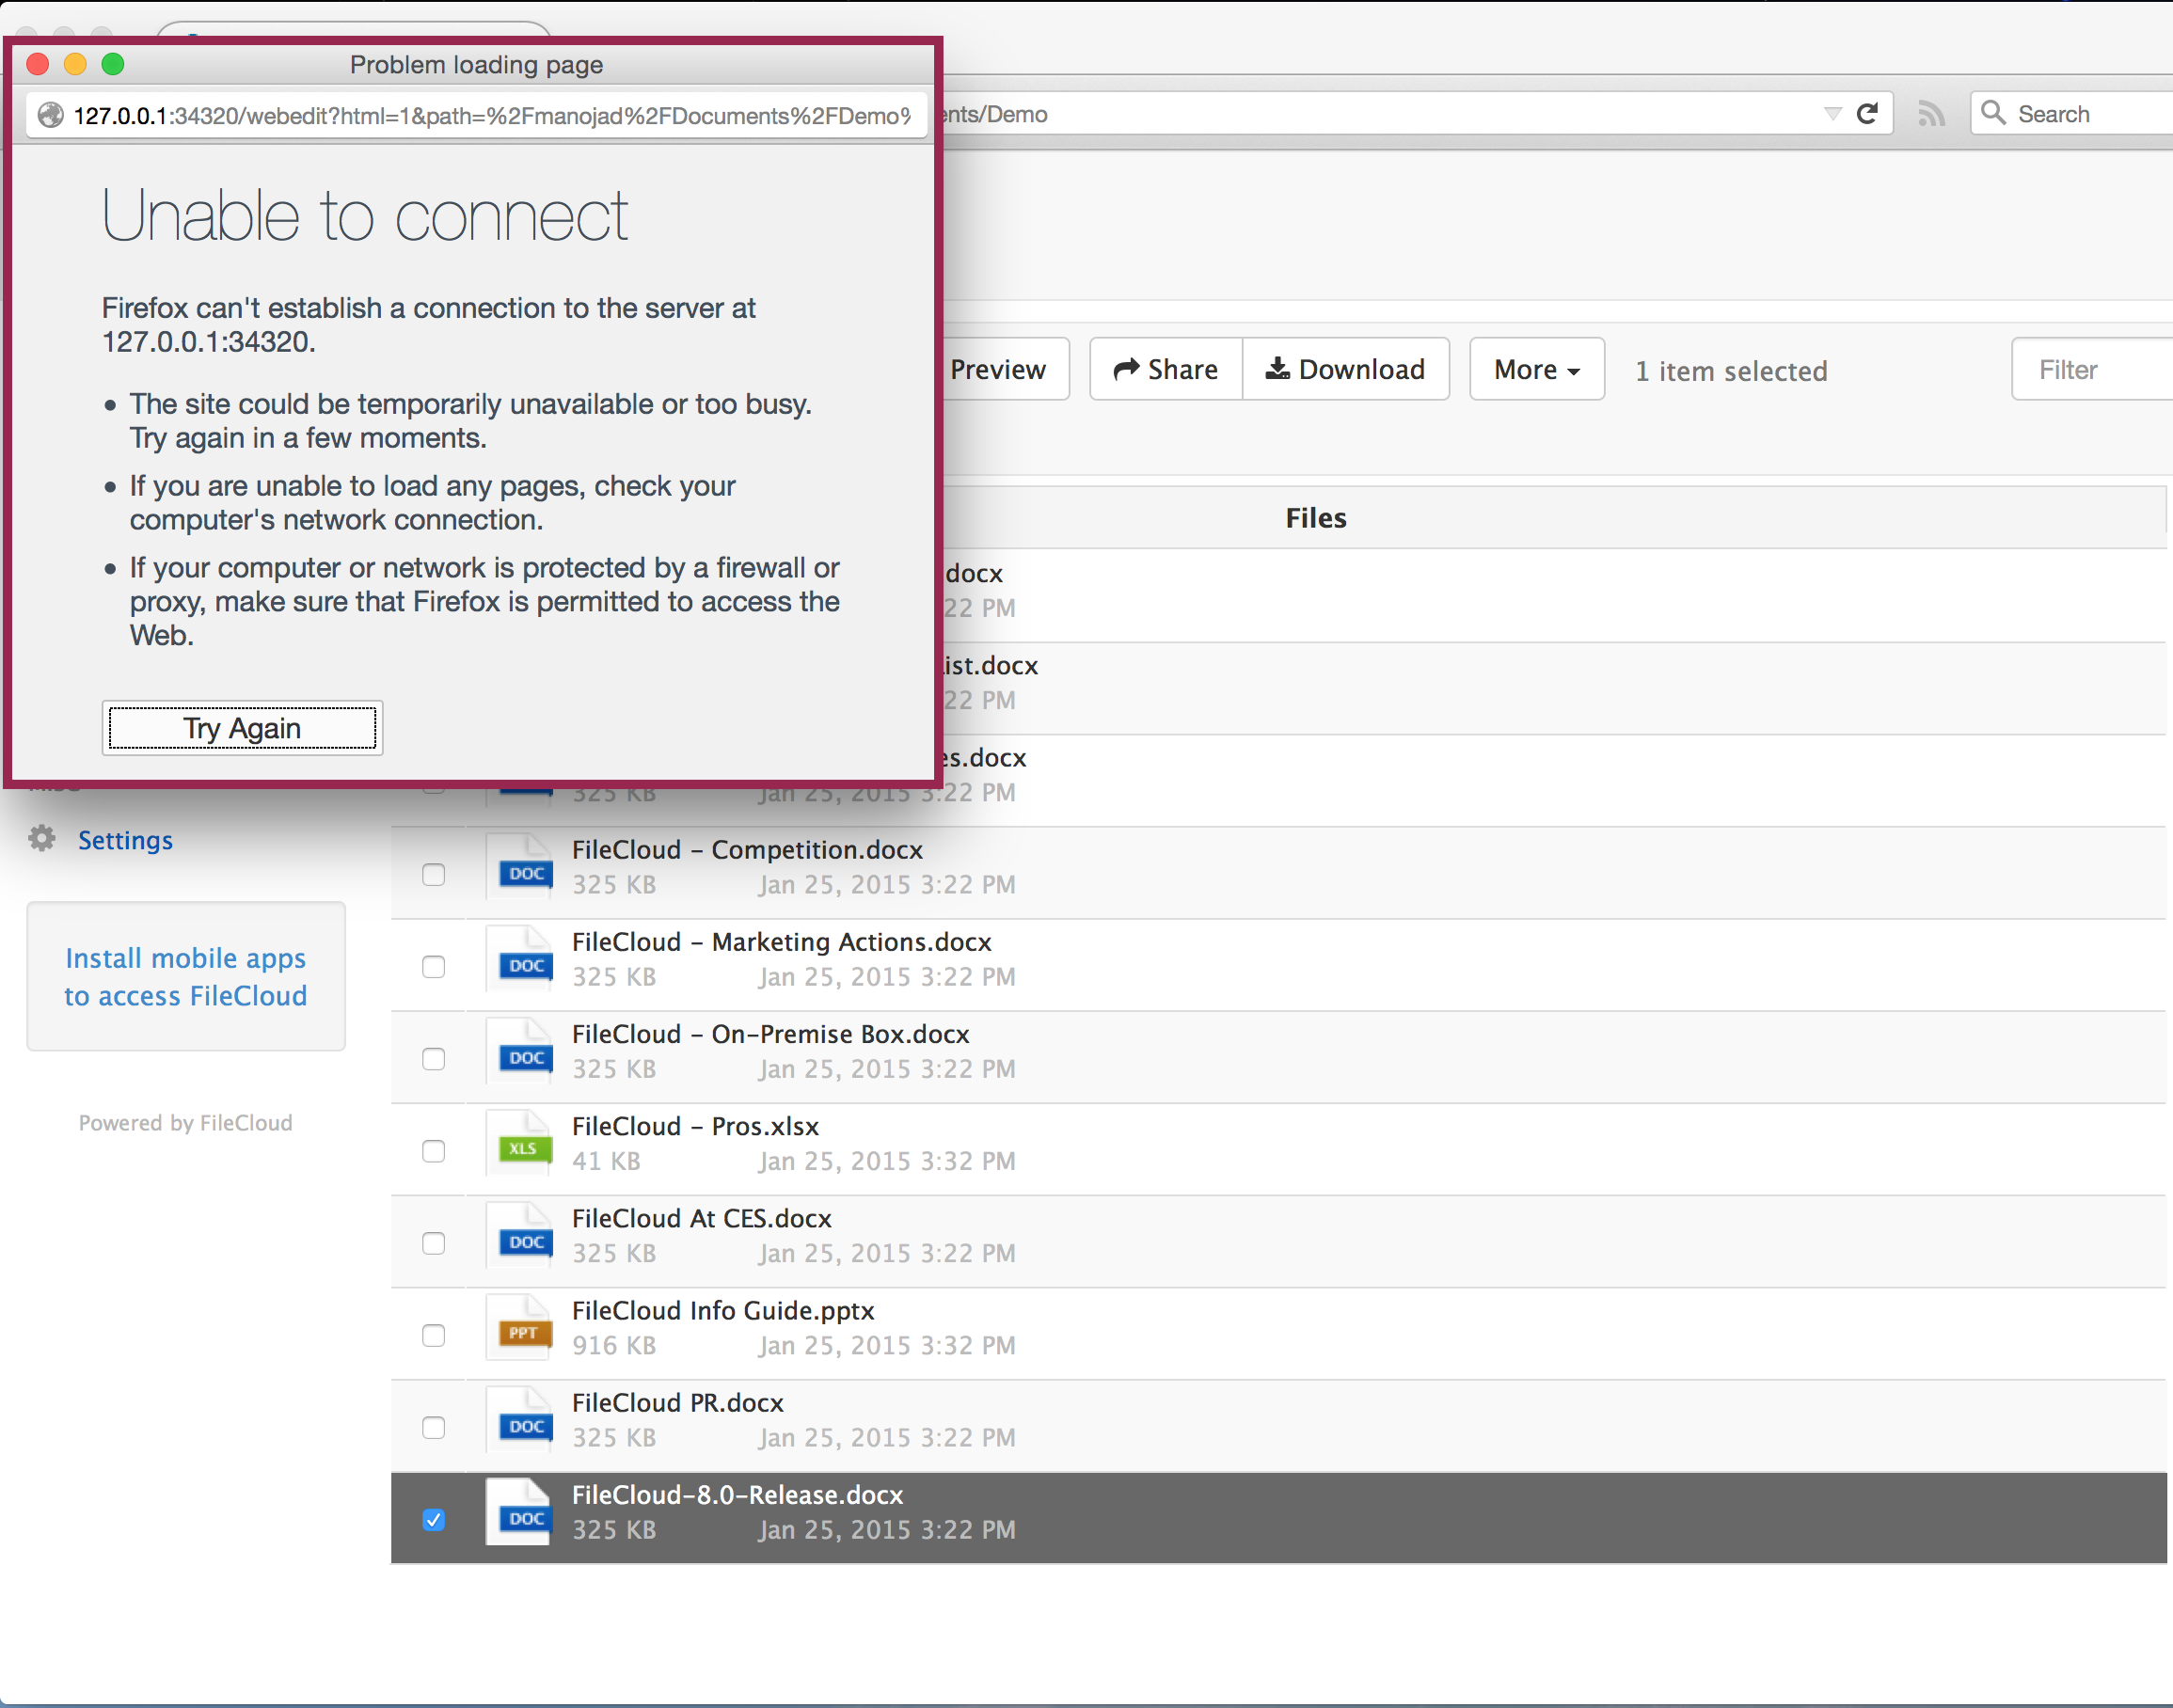
Task: Open FileCloud Info Guide.pptx file name
Action: [723, 1310]
